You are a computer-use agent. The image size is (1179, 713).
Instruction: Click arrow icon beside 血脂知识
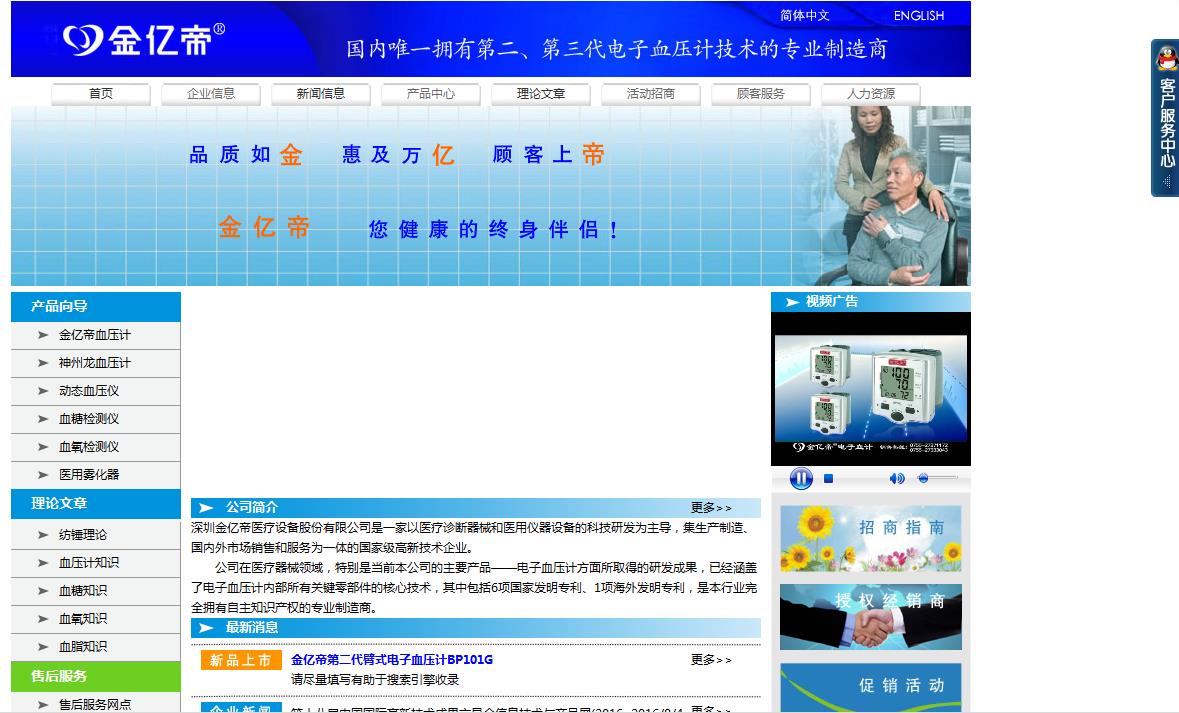coord(43,646)
